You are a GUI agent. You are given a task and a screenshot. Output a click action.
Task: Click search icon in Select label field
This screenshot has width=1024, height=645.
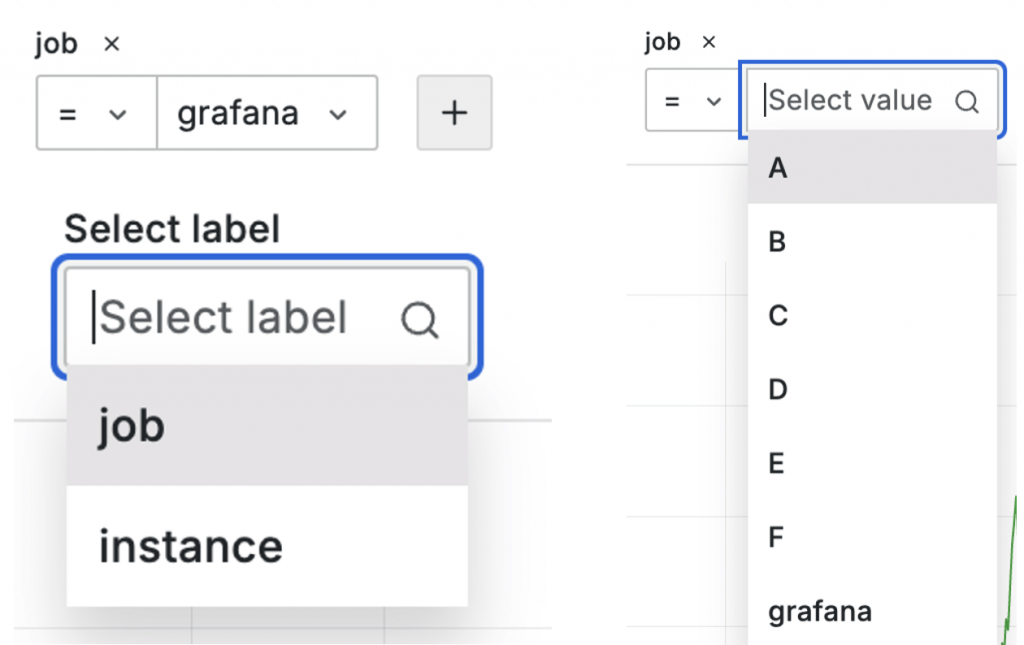[419, 320]
